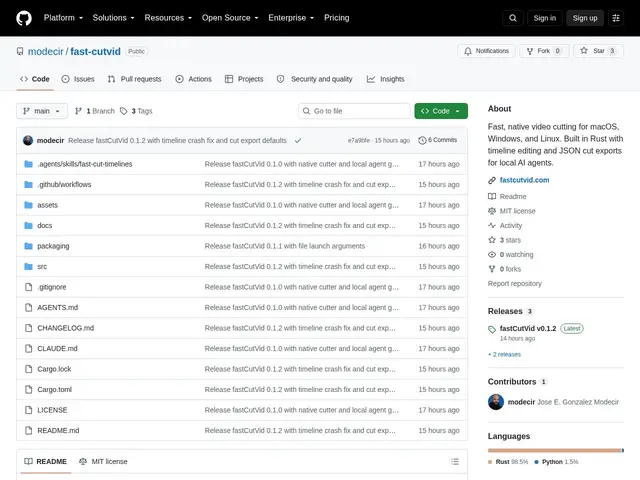Screen dimensions: 640x480
Task: Select the README tab below file list
Action: pyautogui.click(x=45, y=462)
